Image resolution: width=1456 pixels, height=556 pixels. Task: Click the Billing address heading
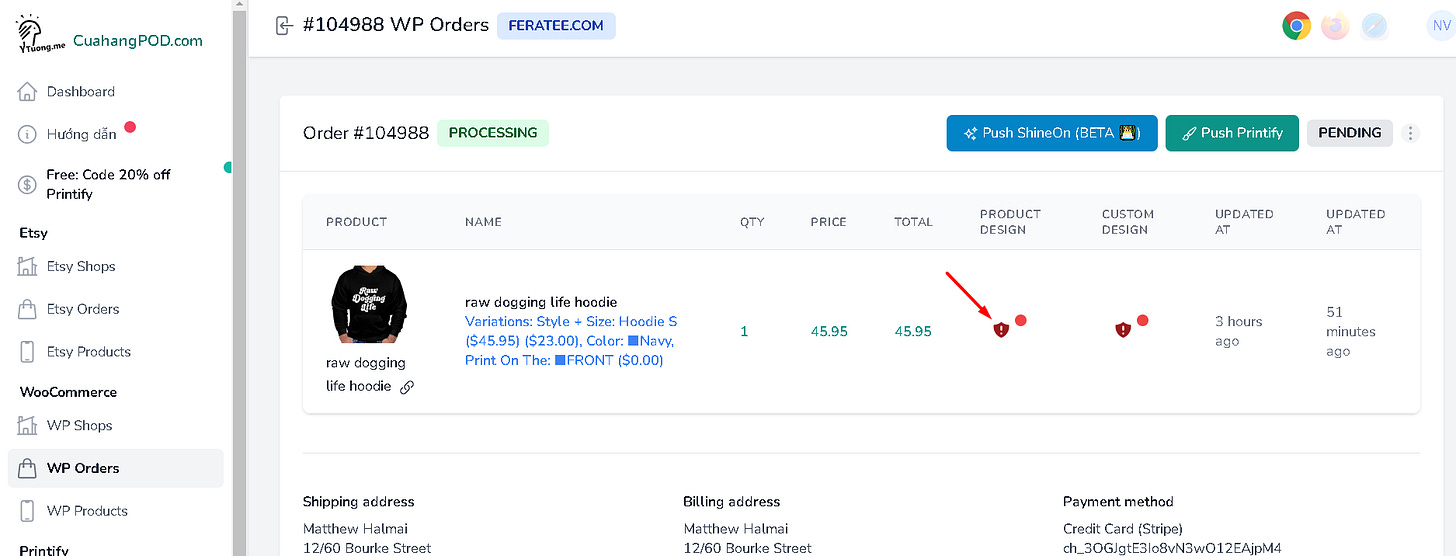(732, 502)
